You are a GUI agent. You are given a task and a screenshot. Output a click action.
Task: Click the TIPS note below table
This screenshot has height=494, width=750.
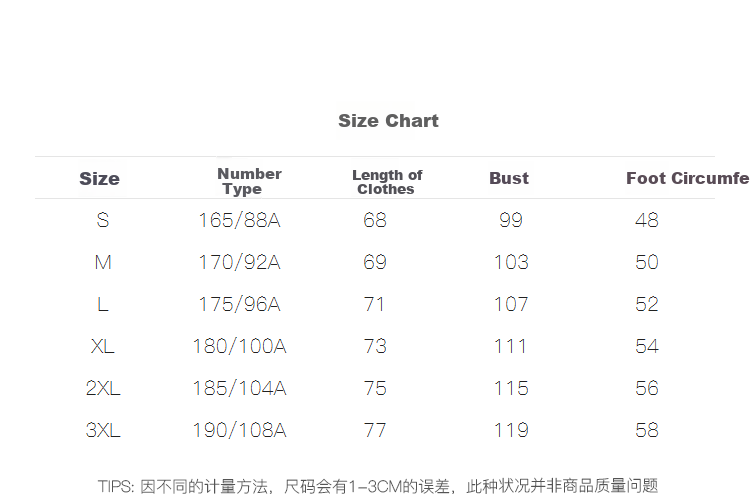click(378, 486)
